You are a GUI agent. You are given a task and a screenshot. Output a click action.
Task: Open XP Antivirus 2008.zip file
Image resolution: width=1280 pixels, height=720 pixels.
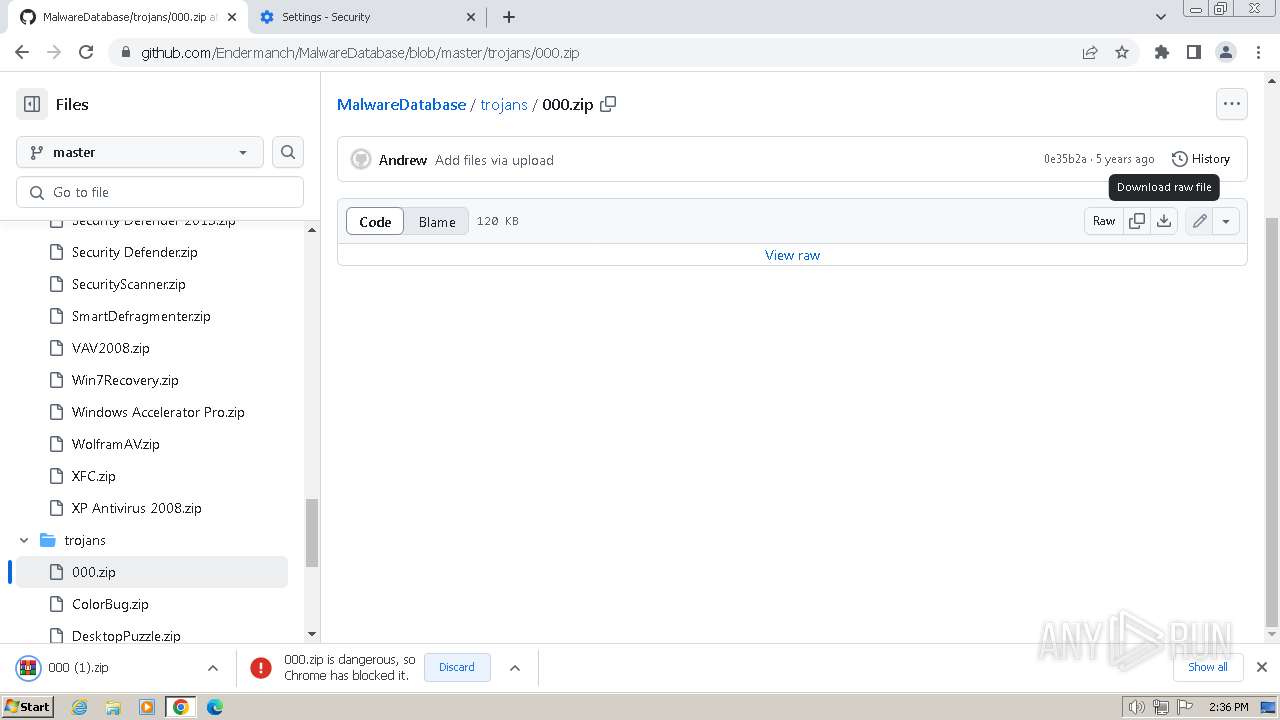(136, 508)
